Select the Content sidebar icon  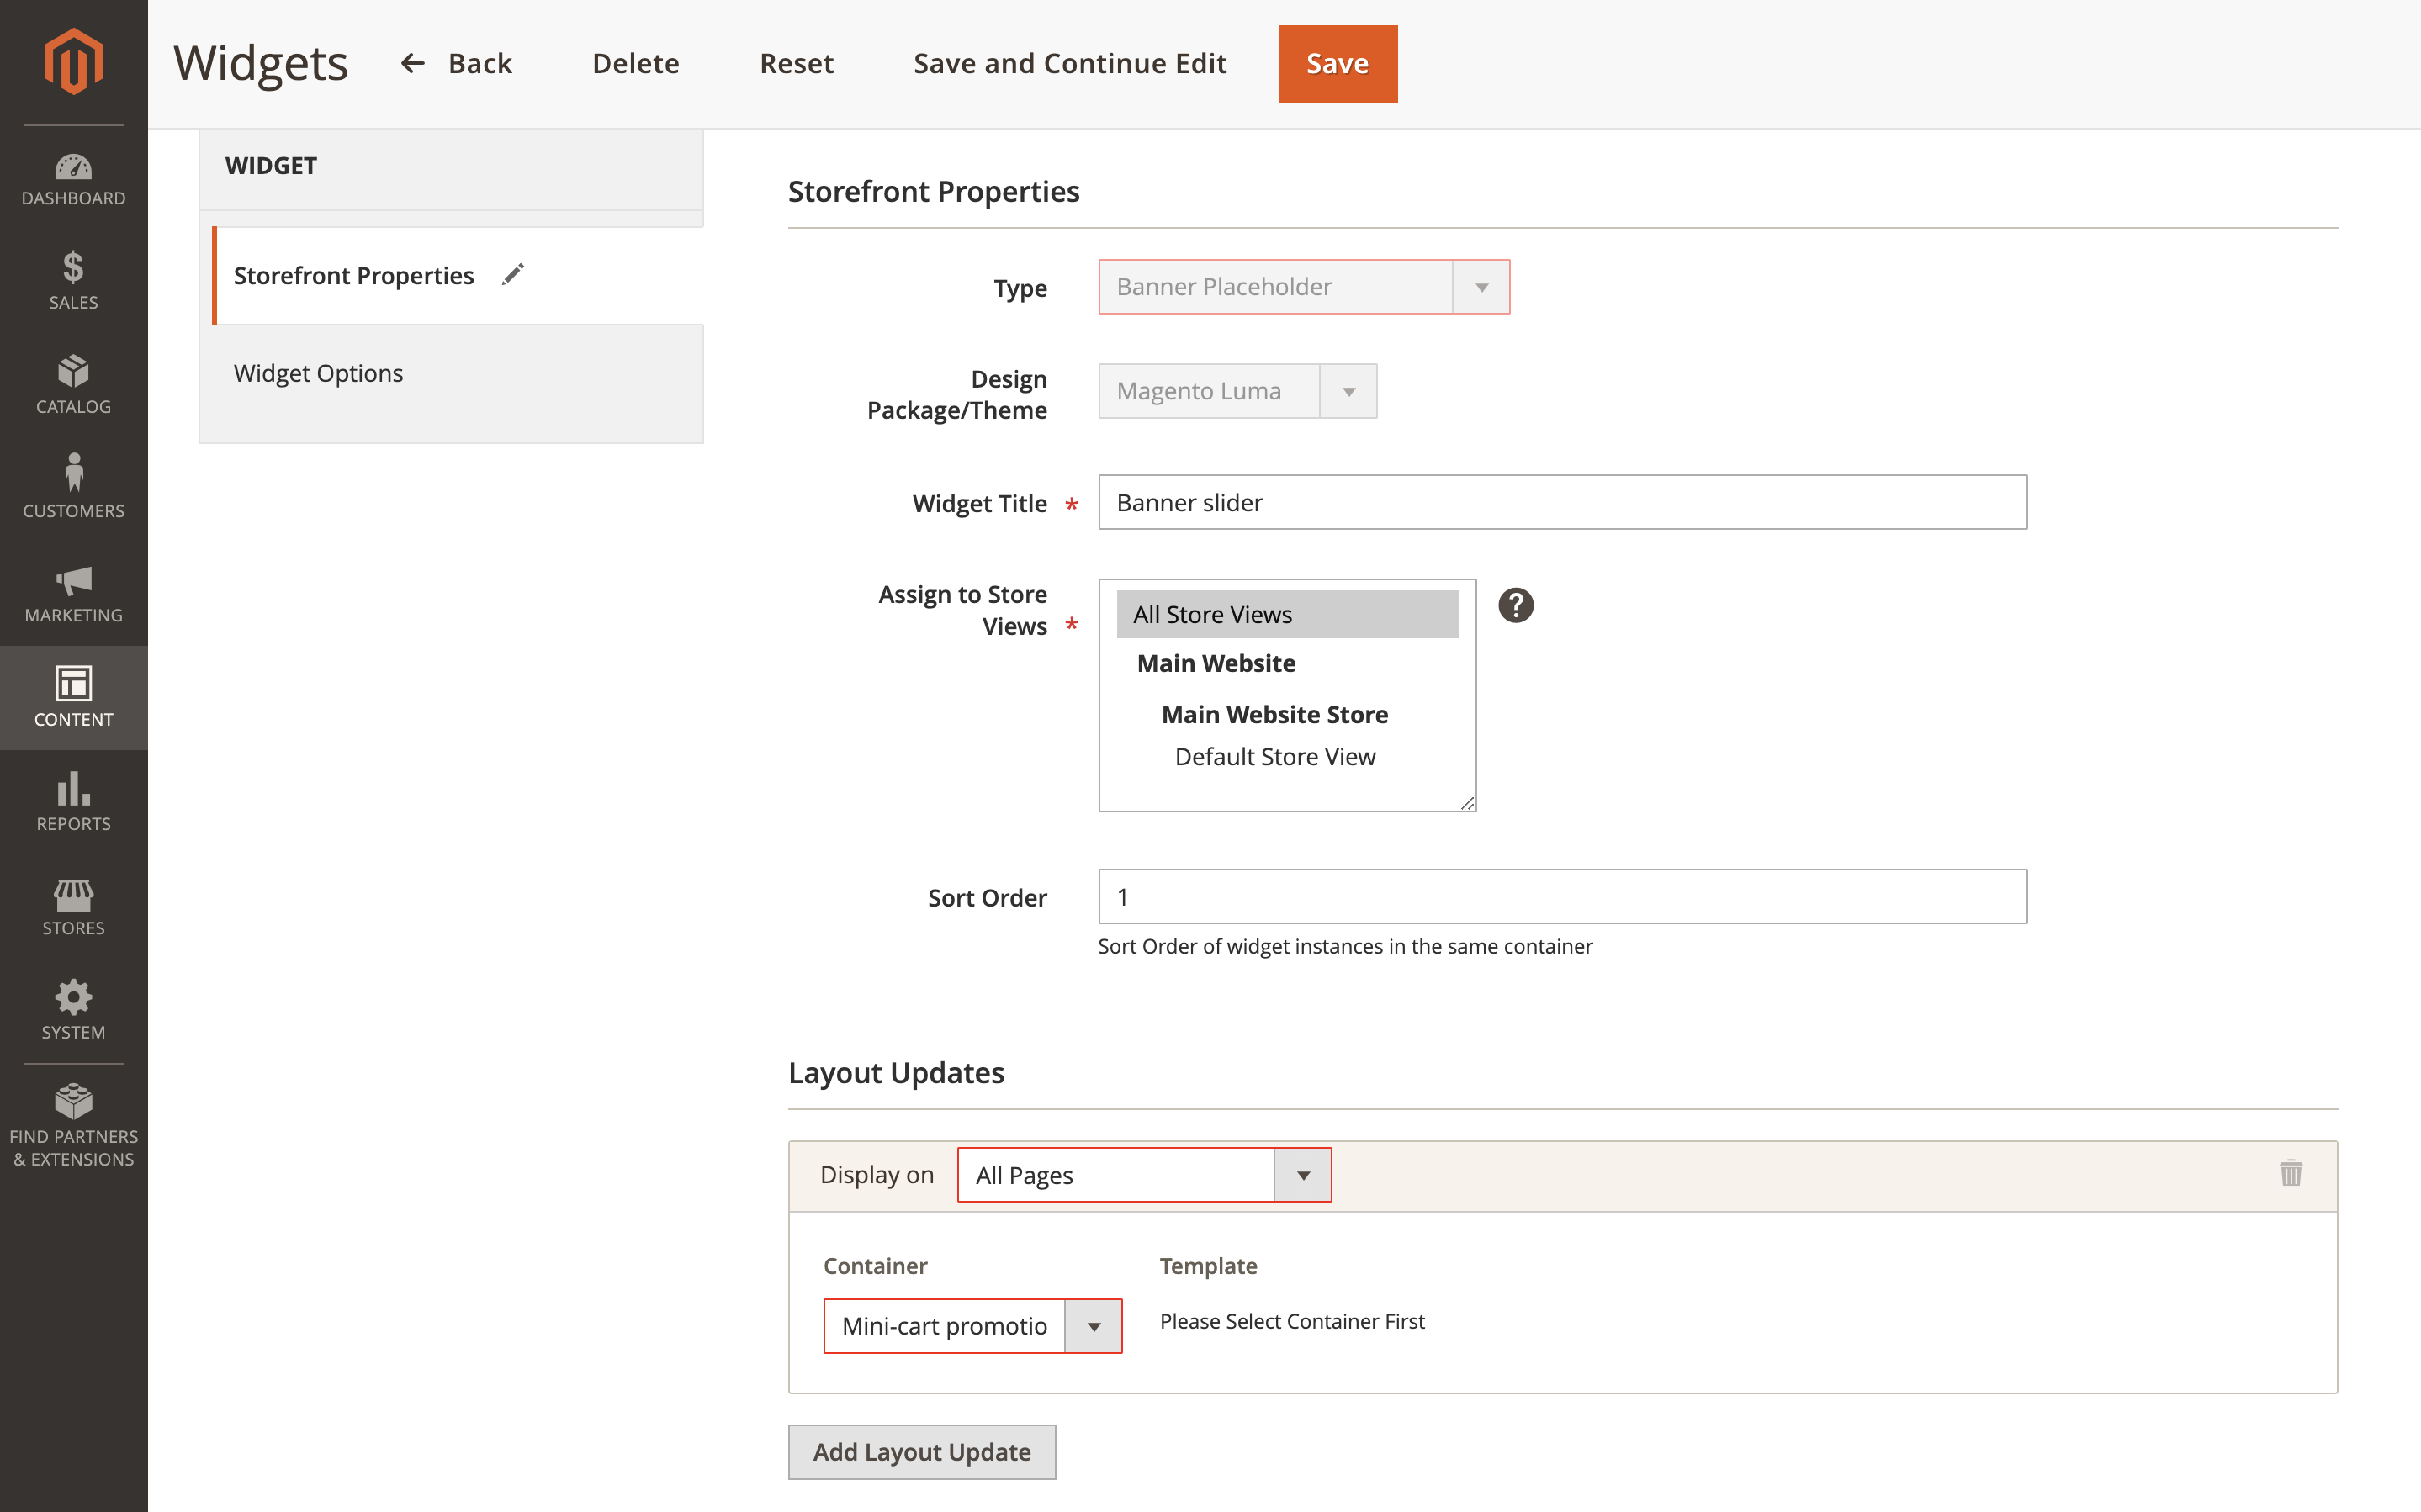pos(73,697)
